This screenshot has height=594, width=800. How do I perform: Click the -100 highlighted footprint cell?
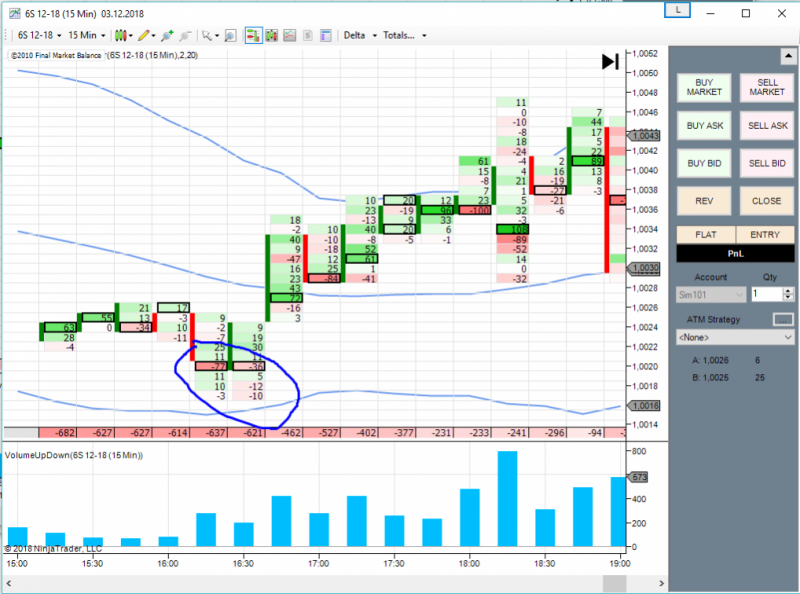pyautogui.click(x=475, y=210)
